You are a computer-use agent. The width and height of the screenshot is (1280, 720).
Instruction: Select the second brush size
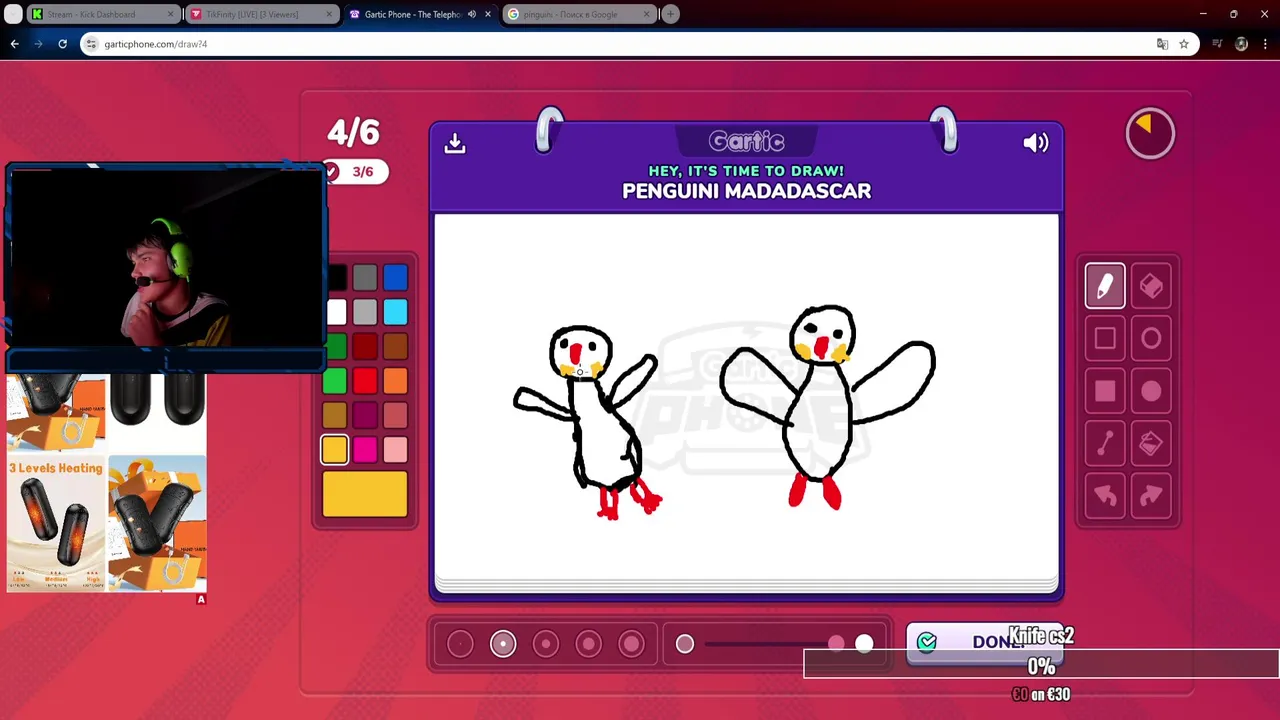pyautogui.click(x=503, y=644)
